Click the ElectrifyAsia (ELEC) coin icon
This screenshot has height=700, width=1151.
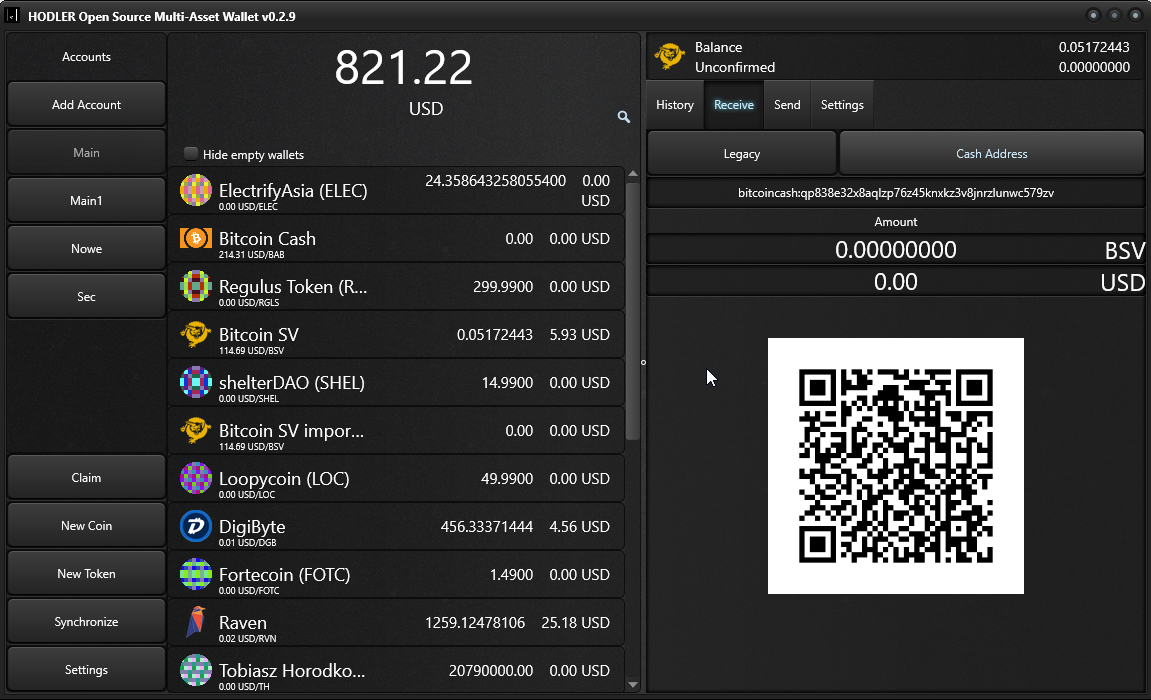[x=196, y=190]
